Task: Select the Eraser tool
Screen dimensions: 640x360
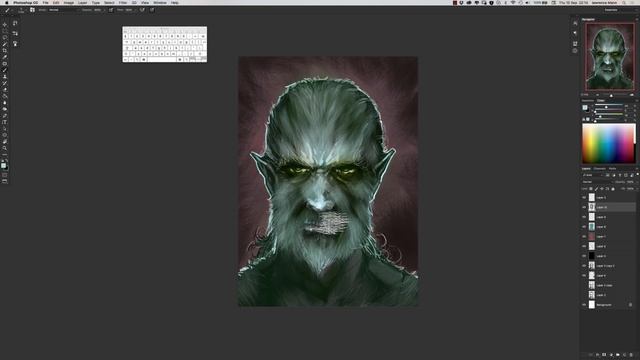Action: [x=5, y=90]
